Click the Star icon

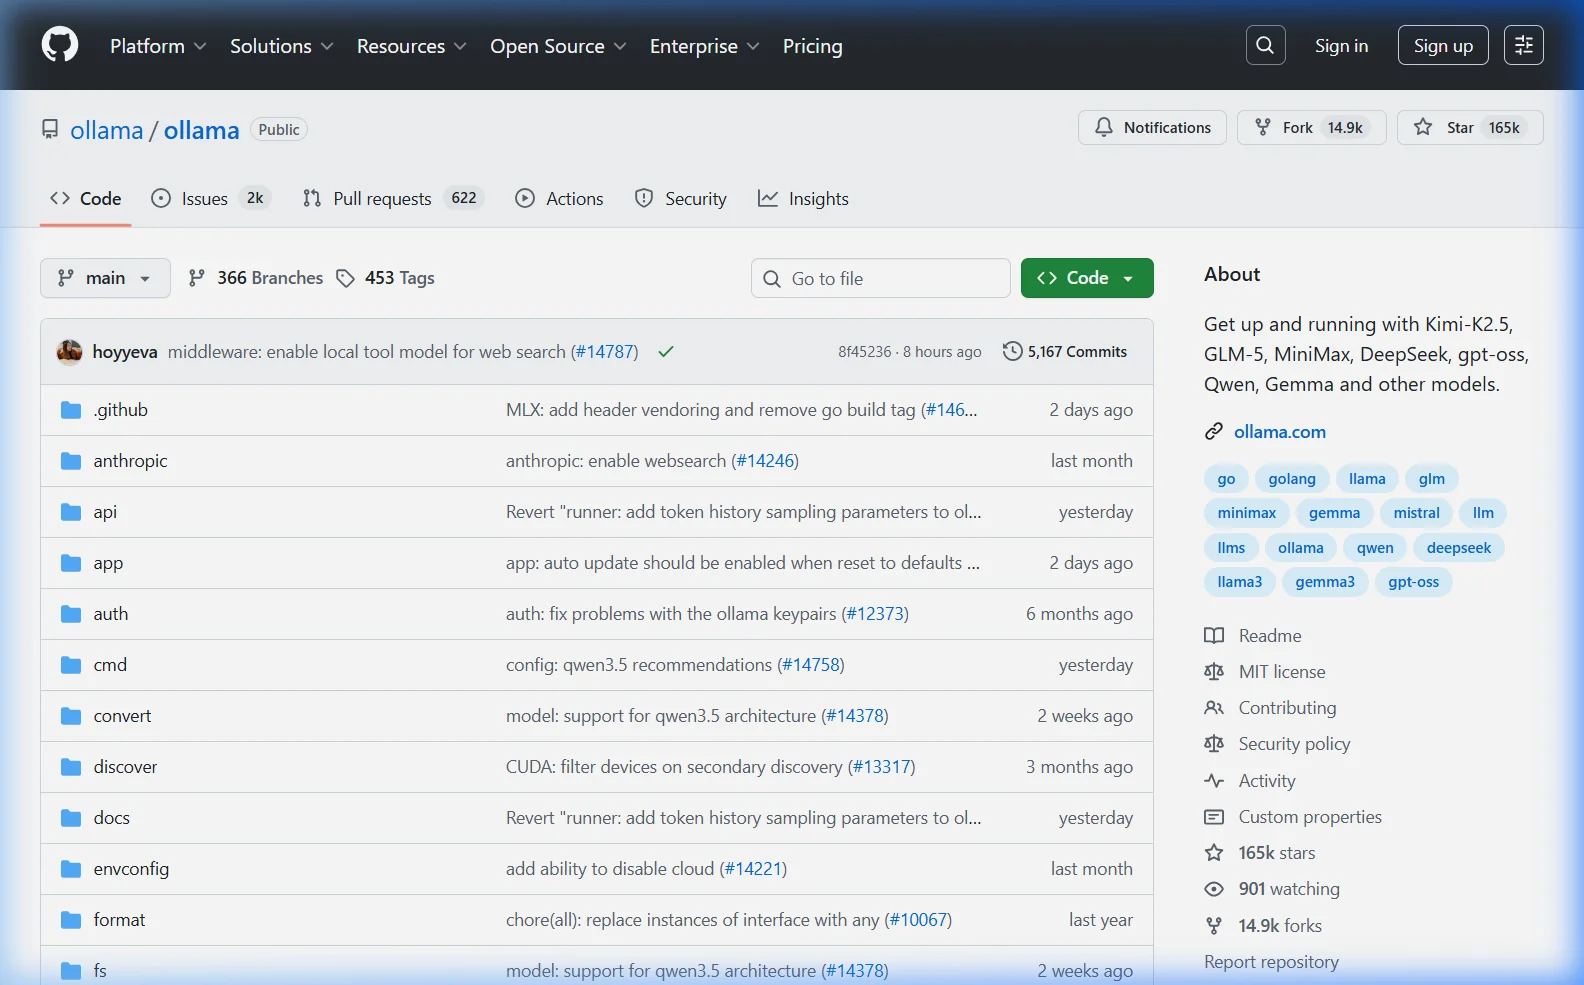point(1422,127)
